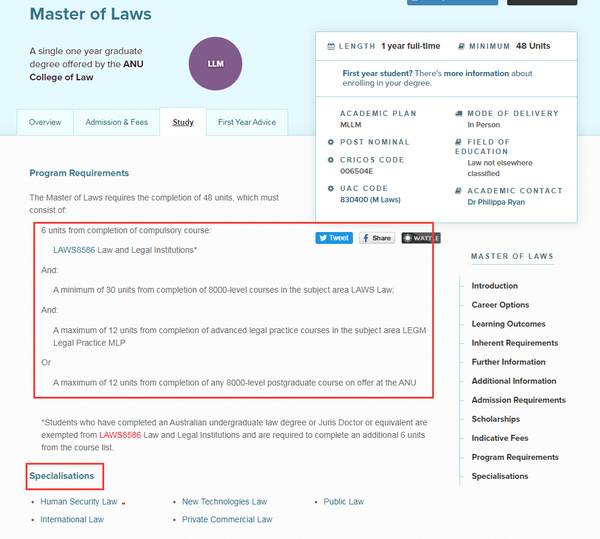Screen dimensions: 600x539
Task: Click the icon beside ACADEMIC CONTACT
Action: click(x=458, y=191)
